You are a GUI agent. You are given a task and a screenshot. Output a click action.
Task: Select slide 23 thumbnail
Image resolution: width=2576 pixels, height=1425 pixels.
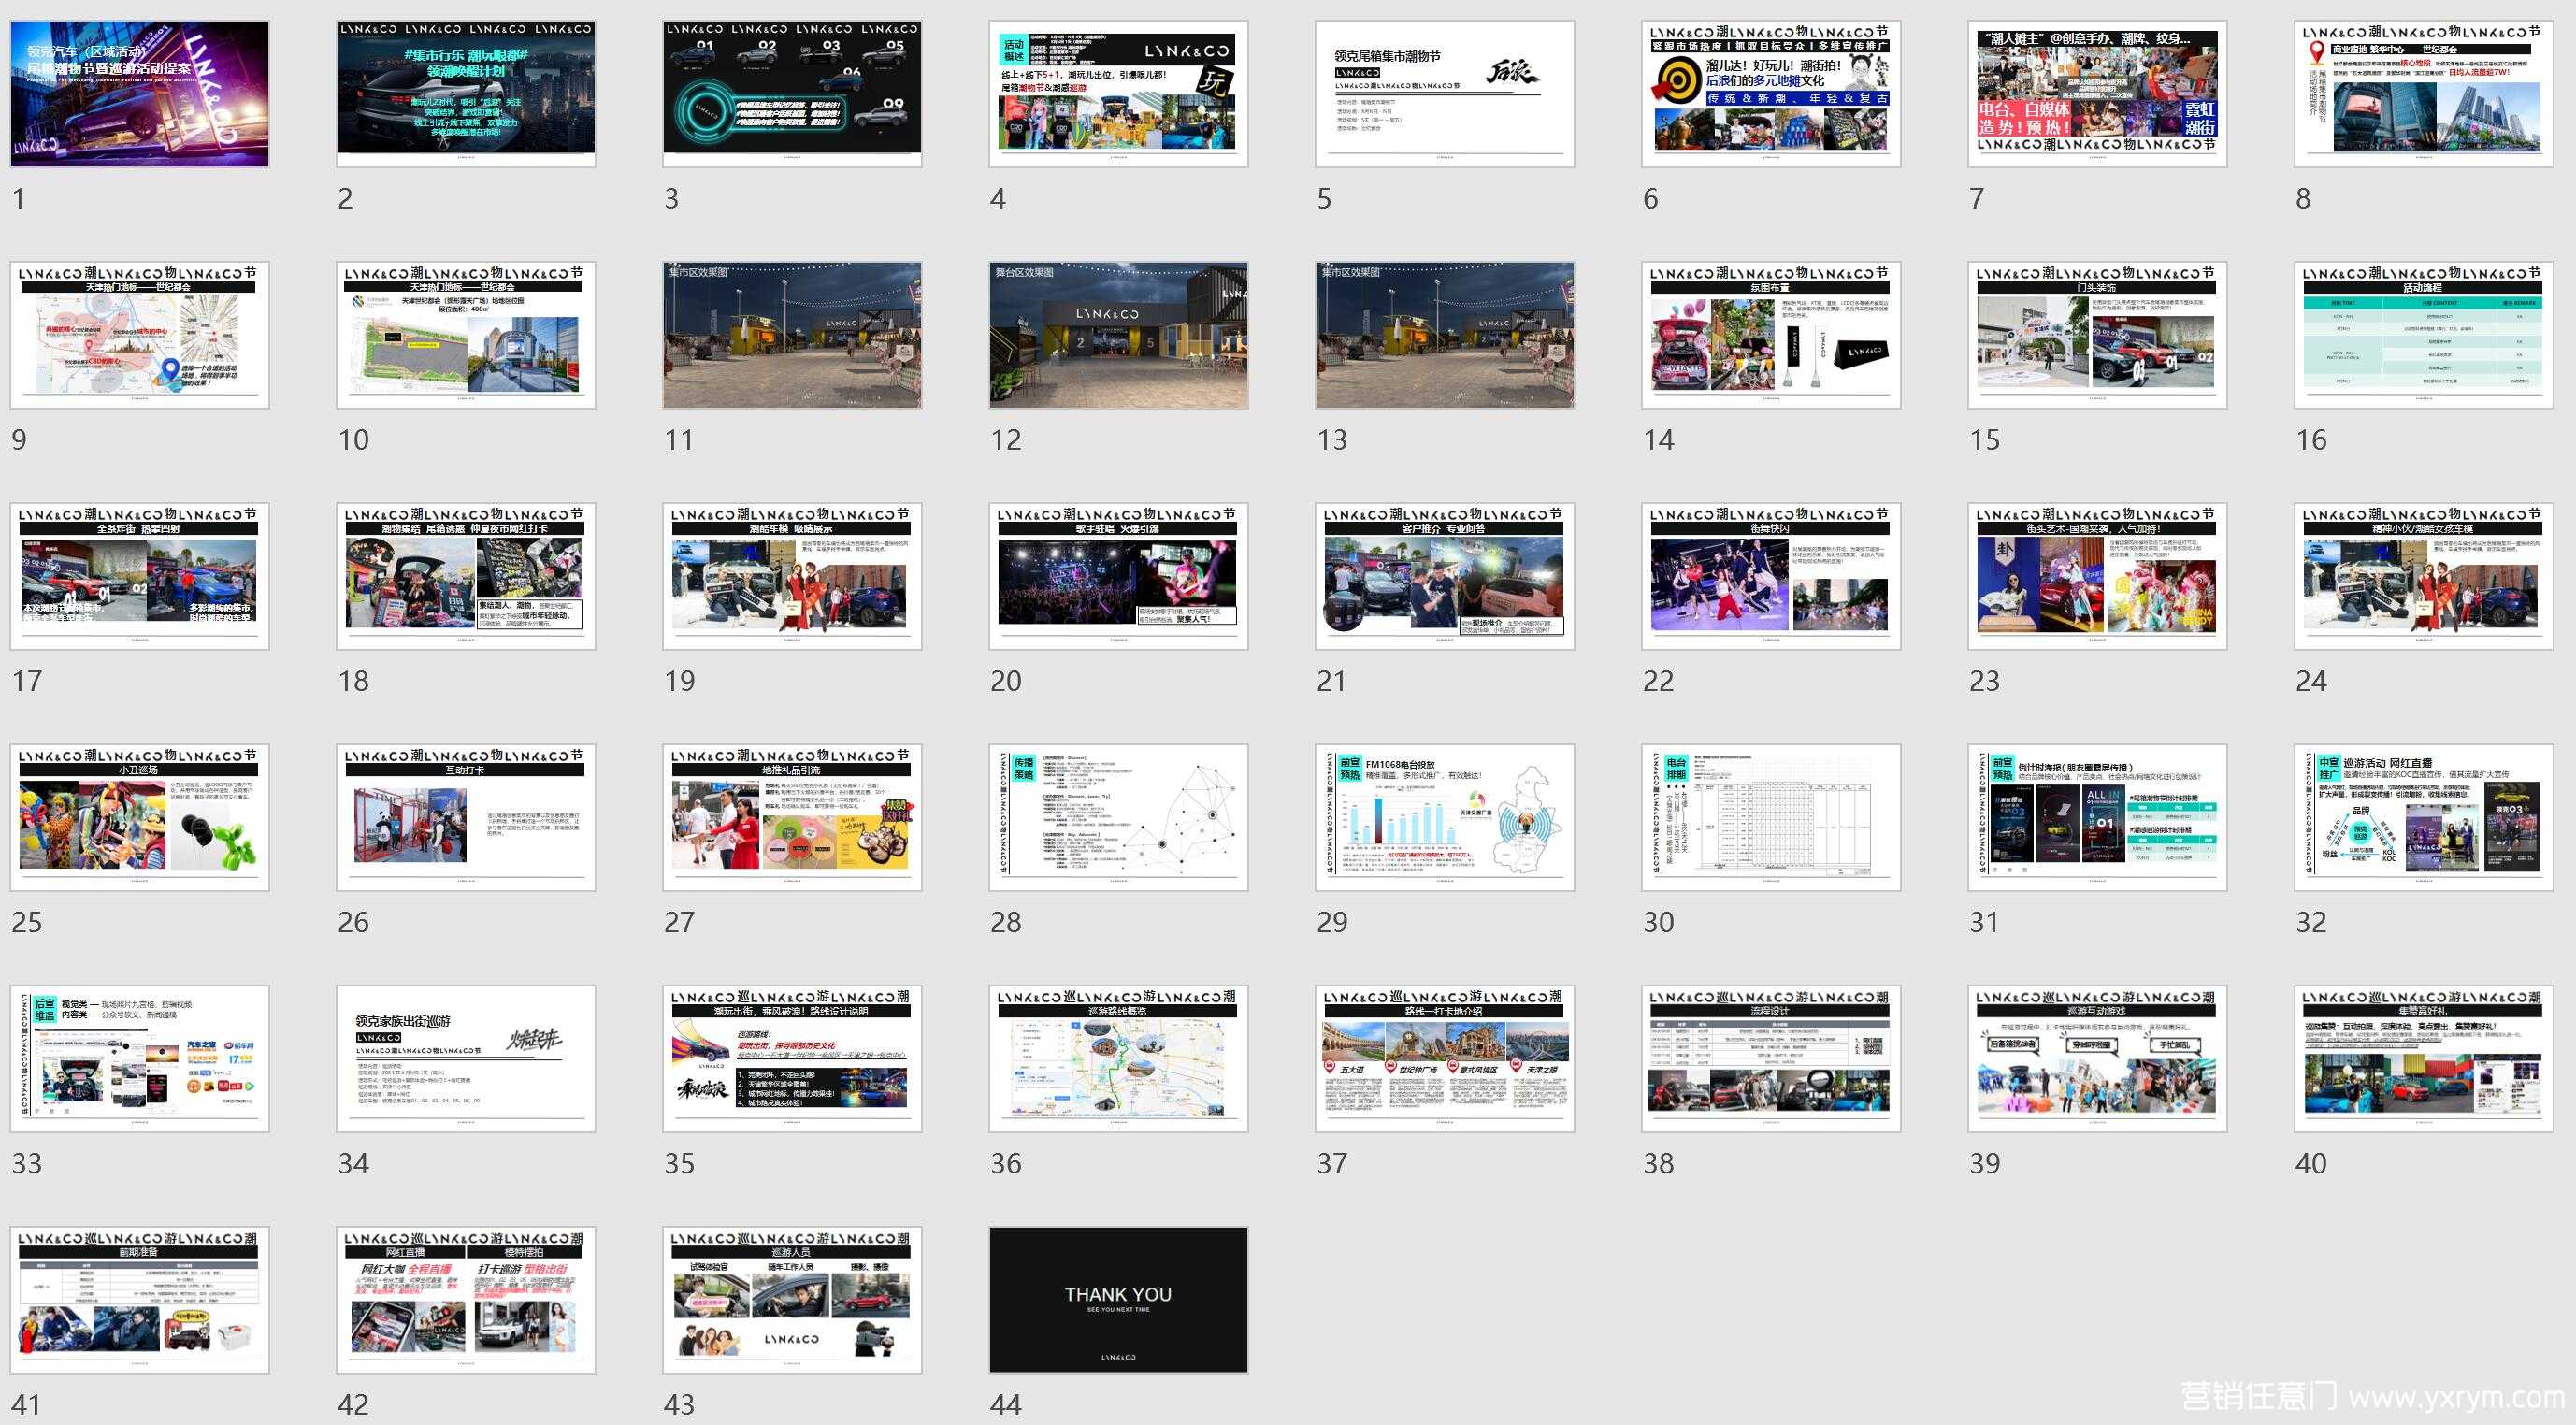click(x=2098, y=576)
